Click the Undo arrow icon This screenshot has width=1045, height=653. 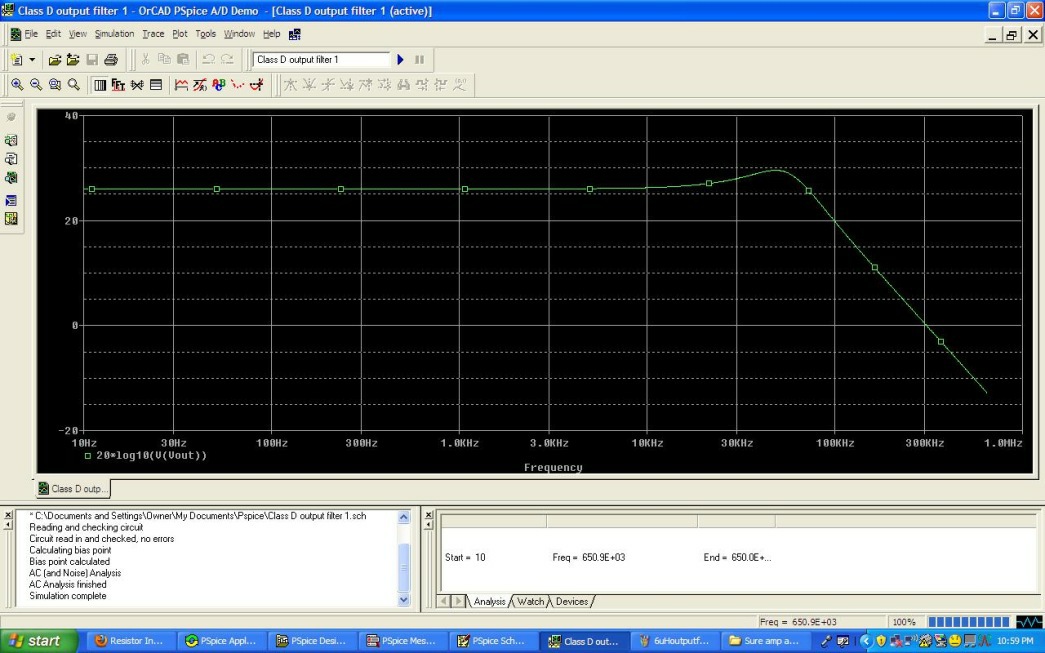point(209,59)
